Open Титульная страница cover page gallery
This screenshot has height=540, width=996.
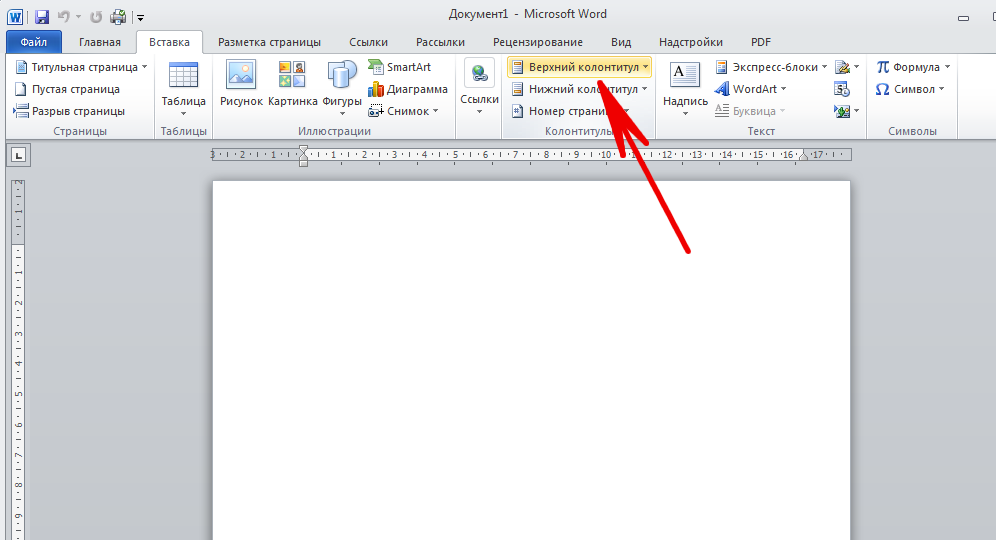point(81,67)
